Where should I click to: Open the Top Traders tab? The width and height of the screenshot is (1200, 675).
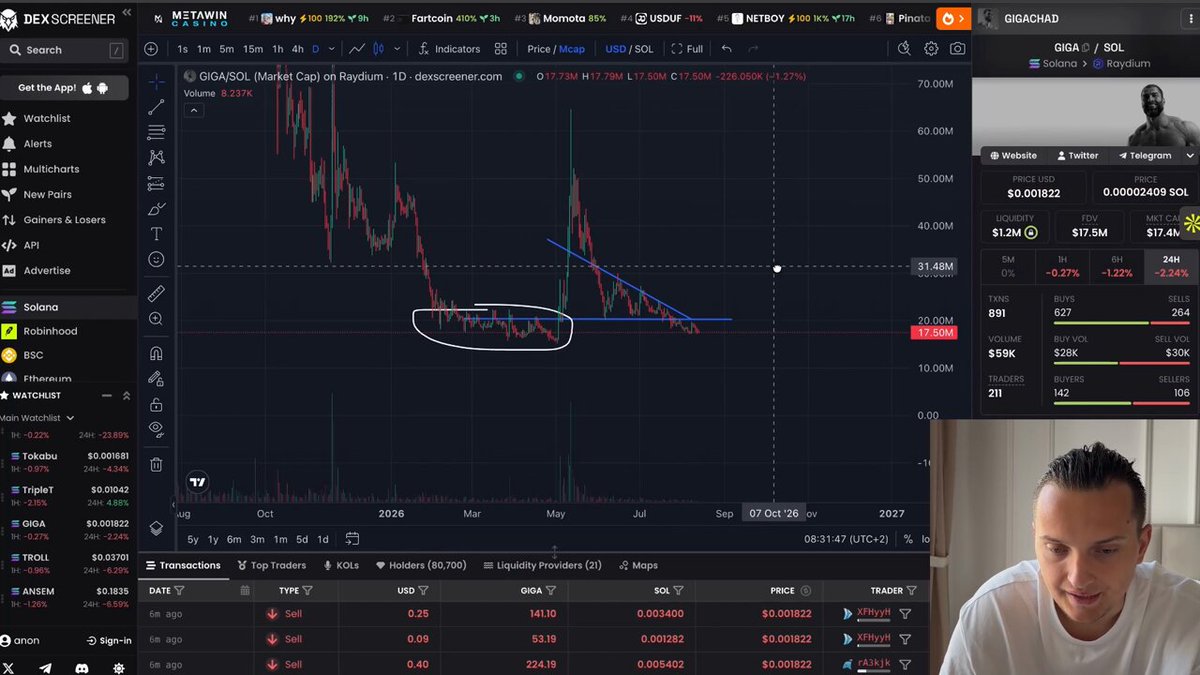pyautogui.click(x=271, y=565)
